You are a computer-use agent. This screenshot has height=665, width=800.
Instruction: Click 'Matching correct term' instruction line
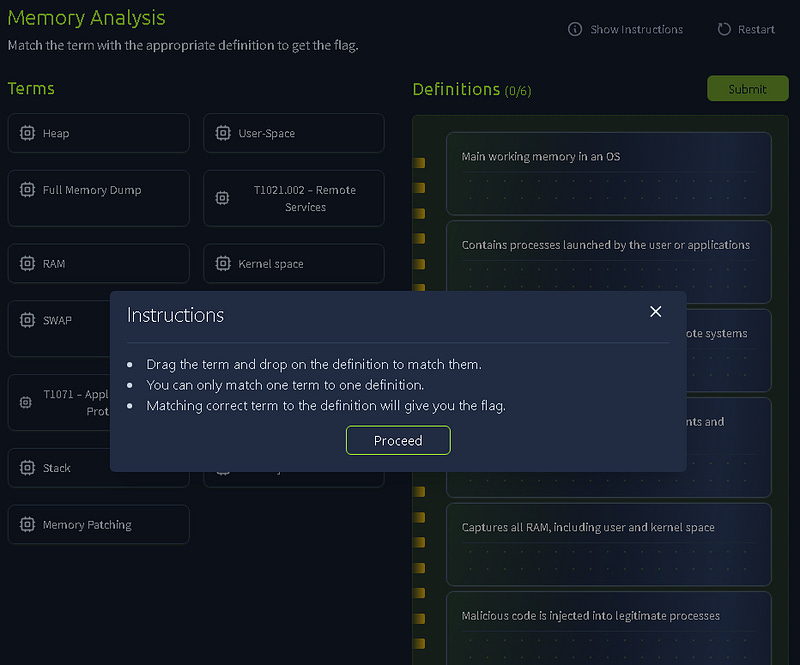pyautogui.click(x=326, y=406)
